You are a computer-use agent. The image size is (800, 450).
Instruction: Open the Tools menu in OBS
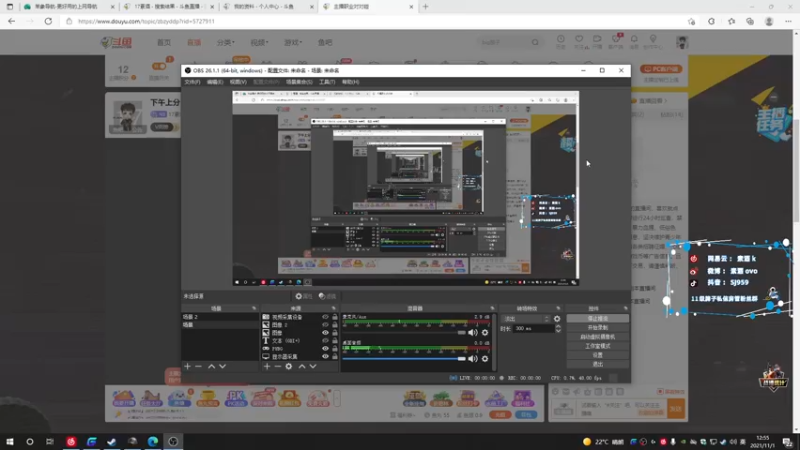coord(327,82)
